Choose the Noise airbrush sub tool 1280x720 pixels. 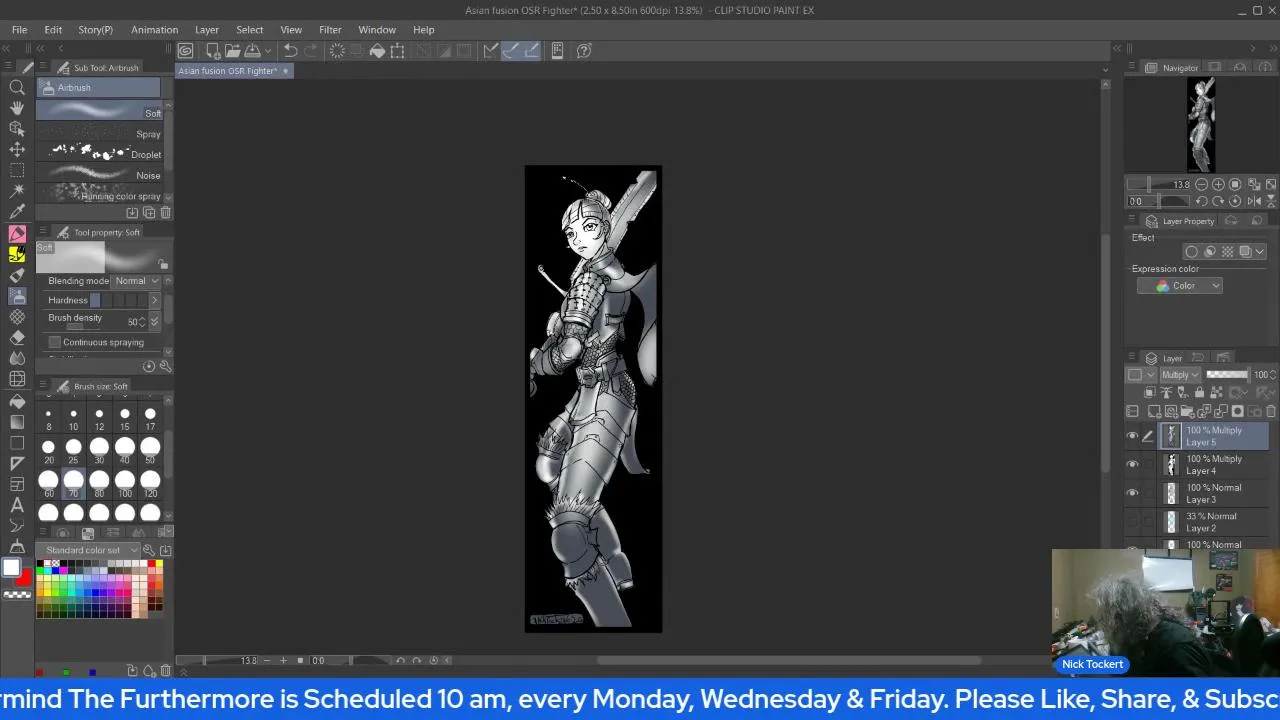click(100, 174)
